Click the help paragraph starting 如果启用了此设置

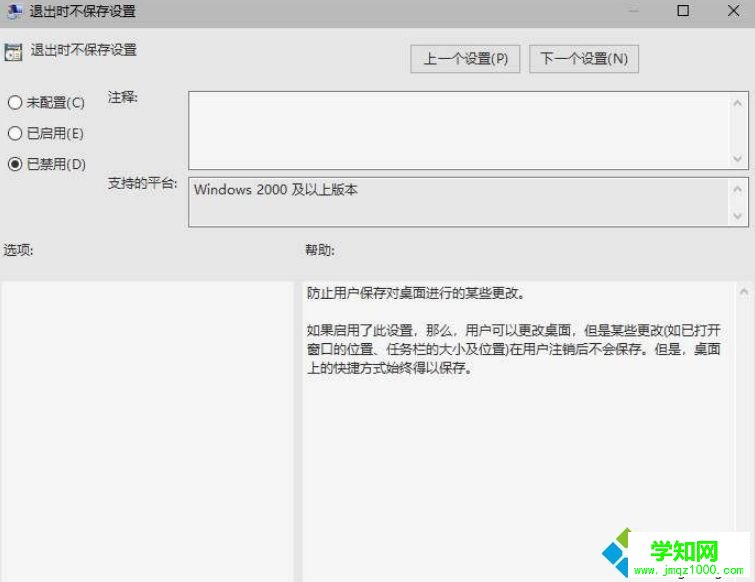(x=514, y=349)
